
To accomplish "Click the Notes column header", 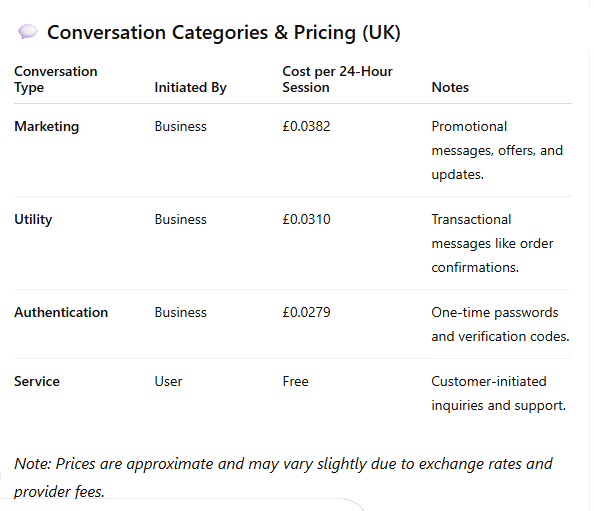I will tap(450, 88).
